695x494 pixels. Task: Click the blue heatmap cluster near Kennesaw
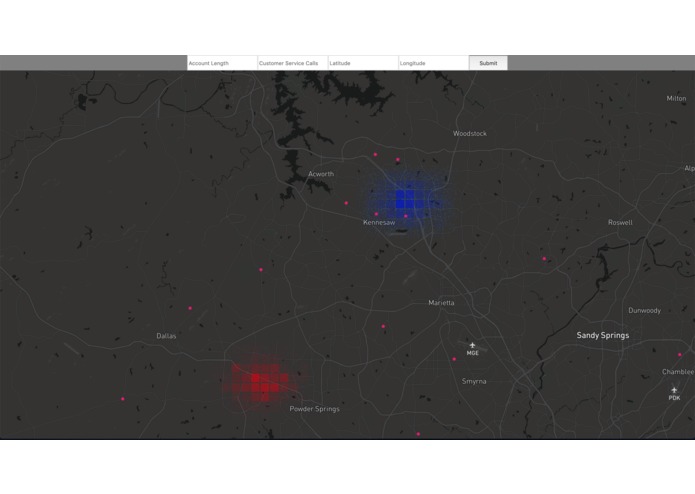point(409,199)
